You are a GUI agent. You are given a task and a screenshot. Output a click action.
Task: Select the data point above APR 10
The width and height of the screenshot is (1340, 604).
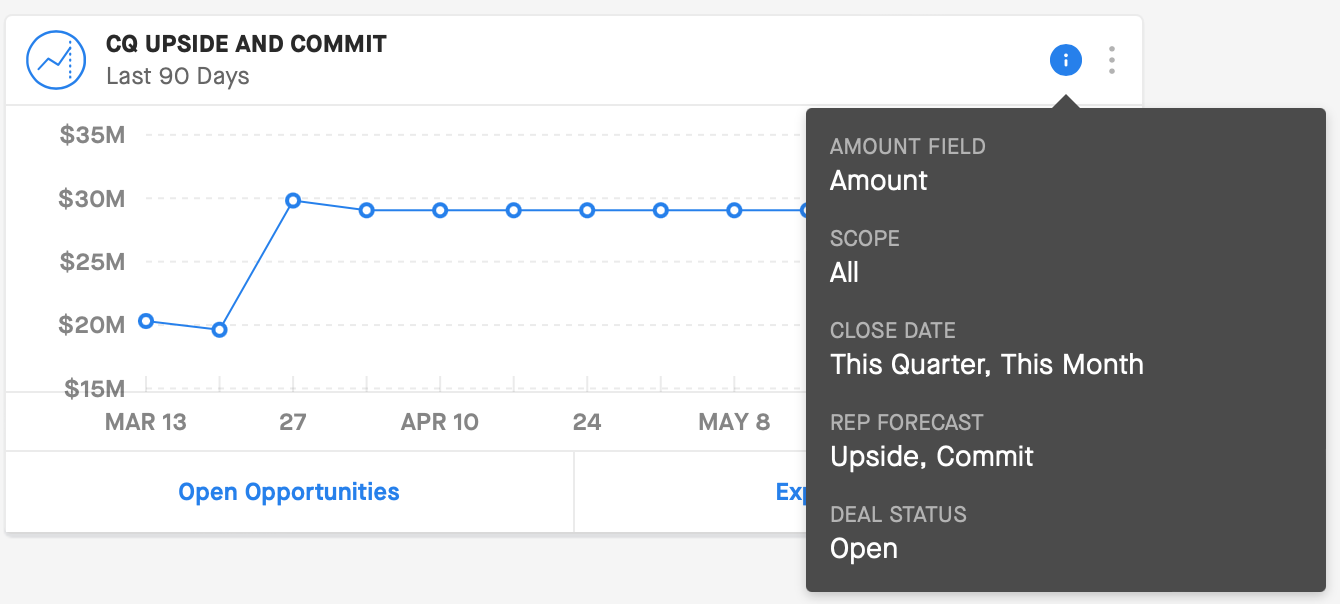tap(440, 210)
